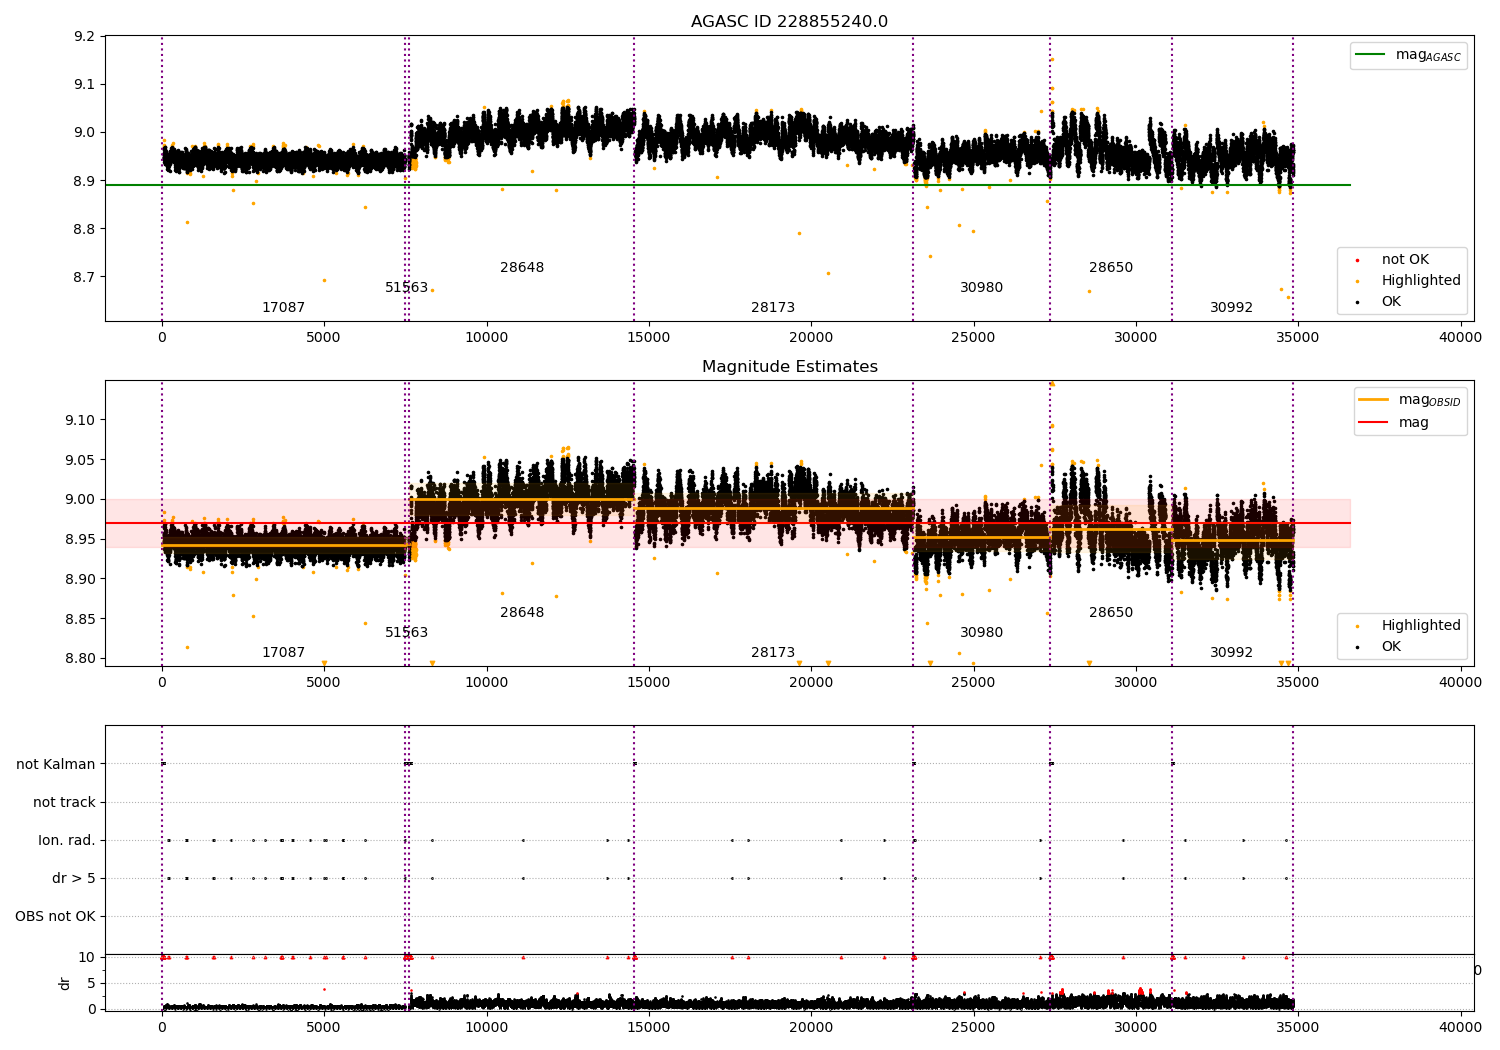Click the 9.10 y-axis tick label
Screen dimensions: 1500x1050
coord(81,421)
